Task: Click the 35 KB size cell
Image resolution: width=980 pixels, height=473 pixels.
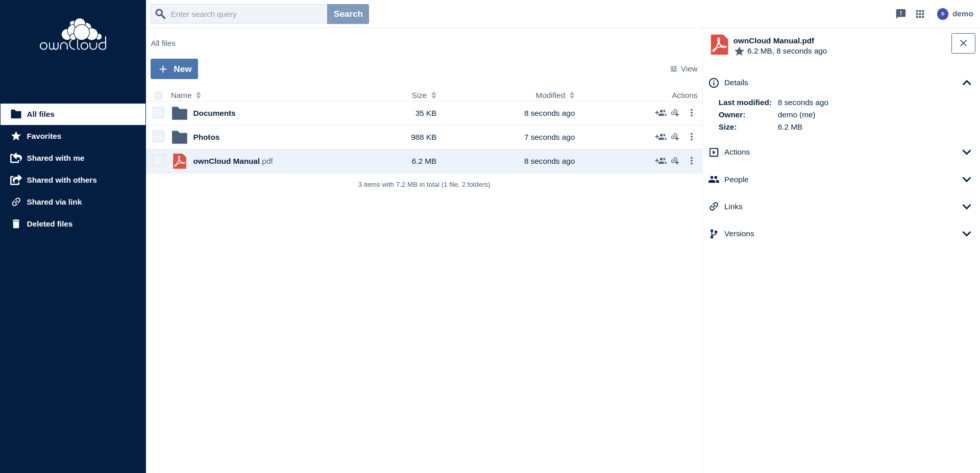Action: pos(426,113)
